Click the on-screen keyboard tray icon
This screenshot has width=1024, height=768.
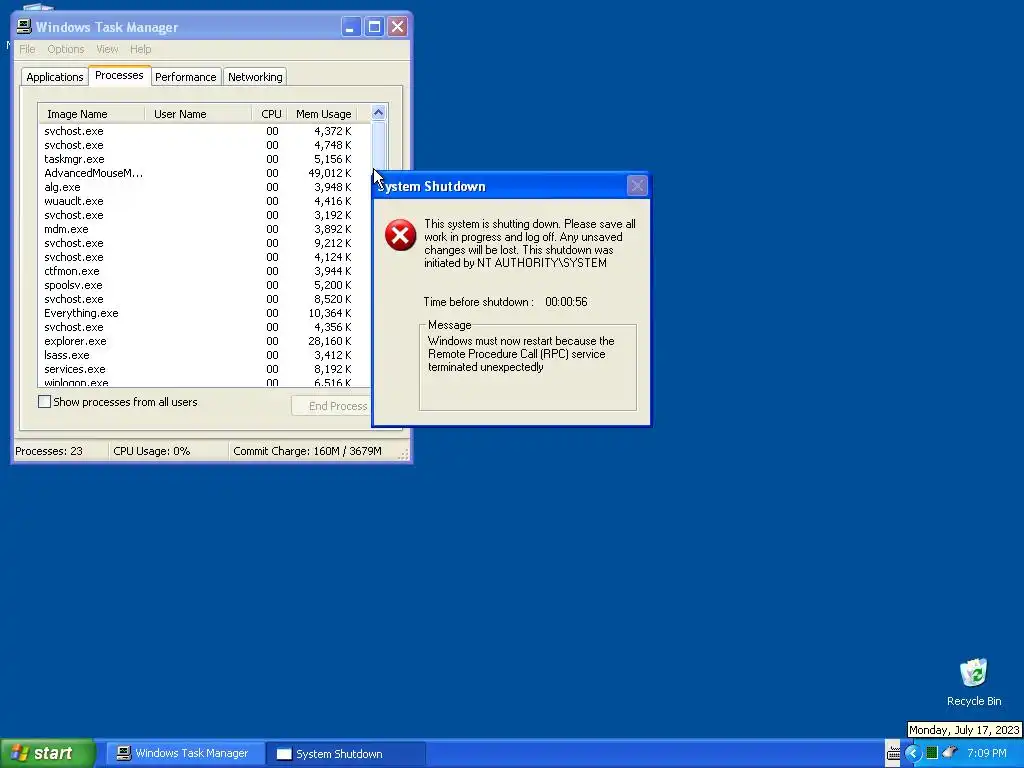(x=893, y=753)
